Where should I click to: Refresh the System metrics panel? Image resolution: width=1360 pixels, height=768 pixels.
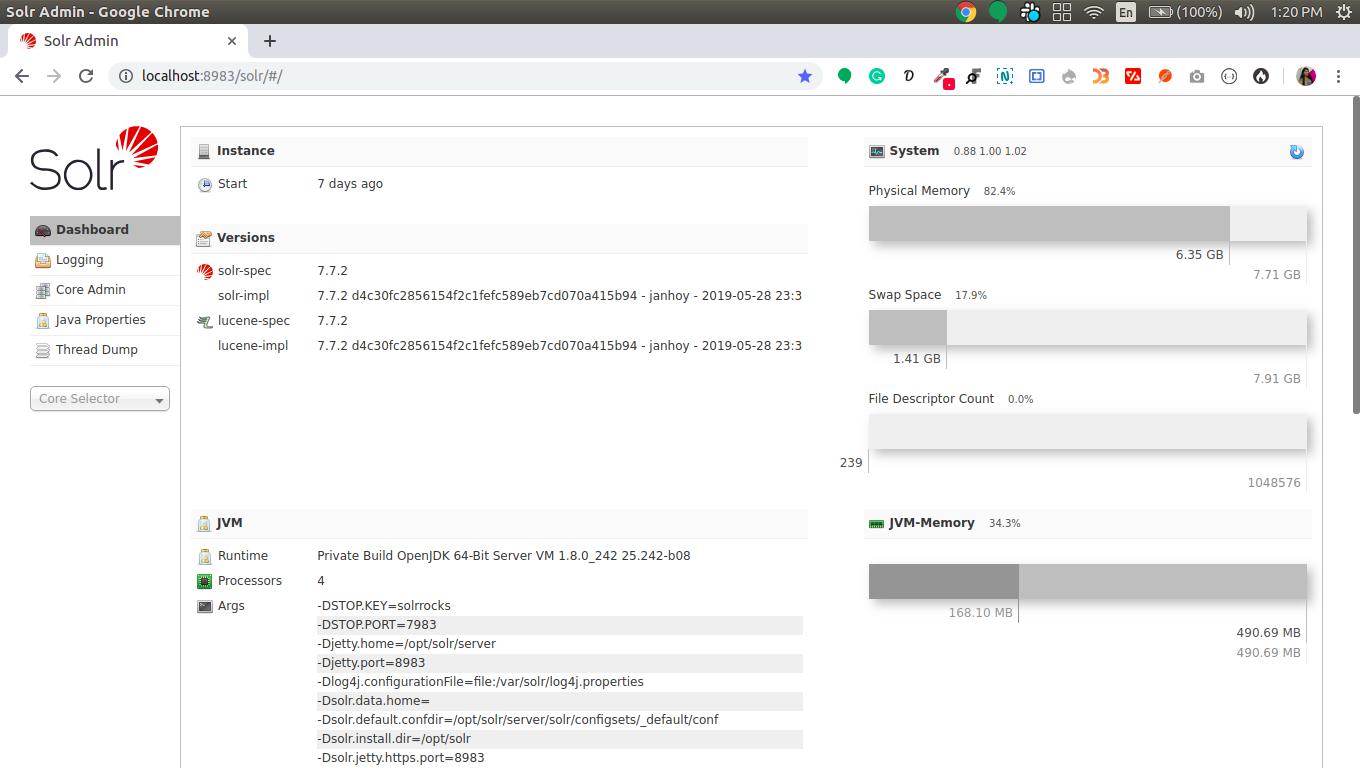click(x=1296, y=151)
